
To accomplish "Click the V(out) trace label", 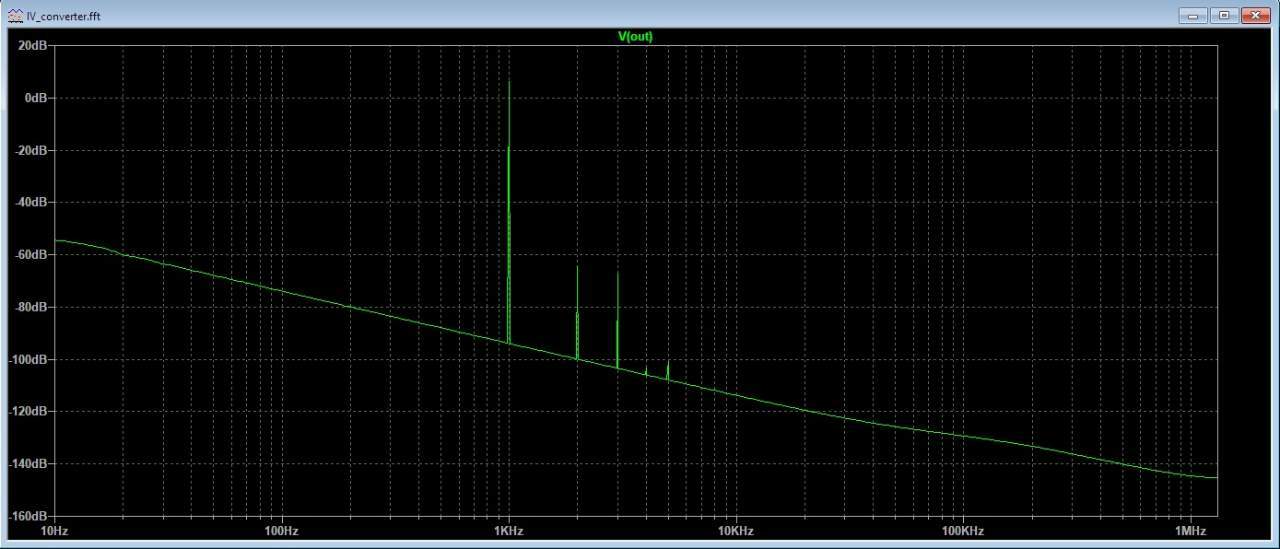I will pos(635,36).
